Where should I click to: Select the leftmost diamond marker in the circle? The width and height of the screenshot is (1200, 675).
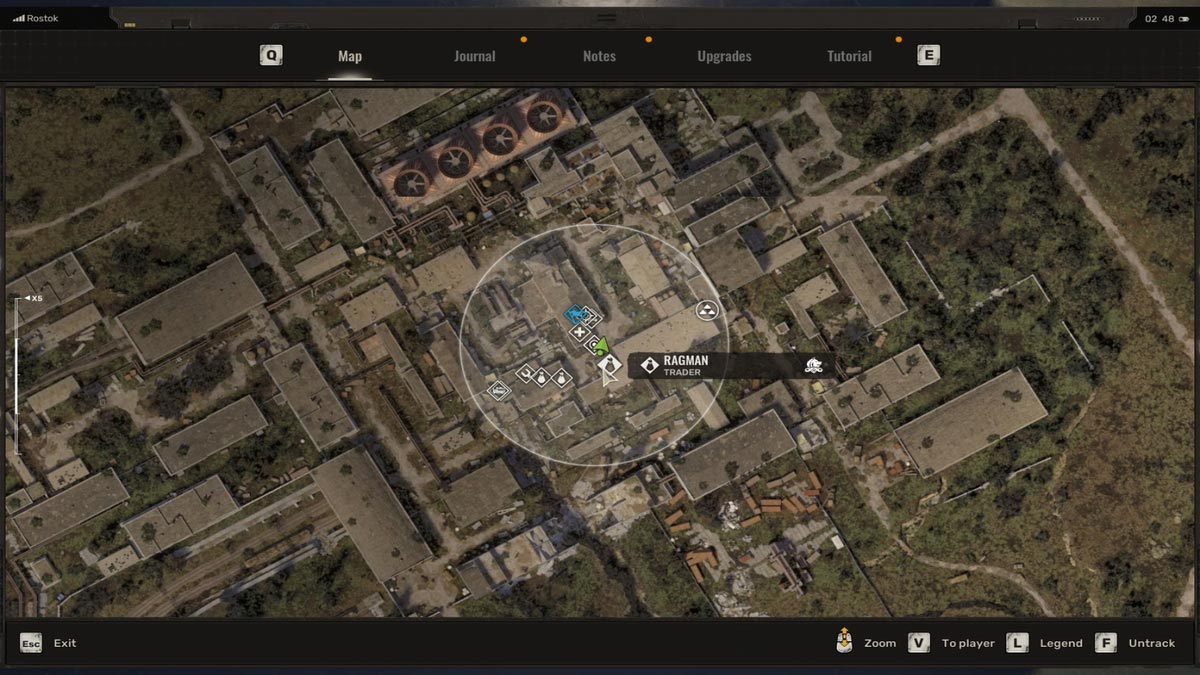496,390
